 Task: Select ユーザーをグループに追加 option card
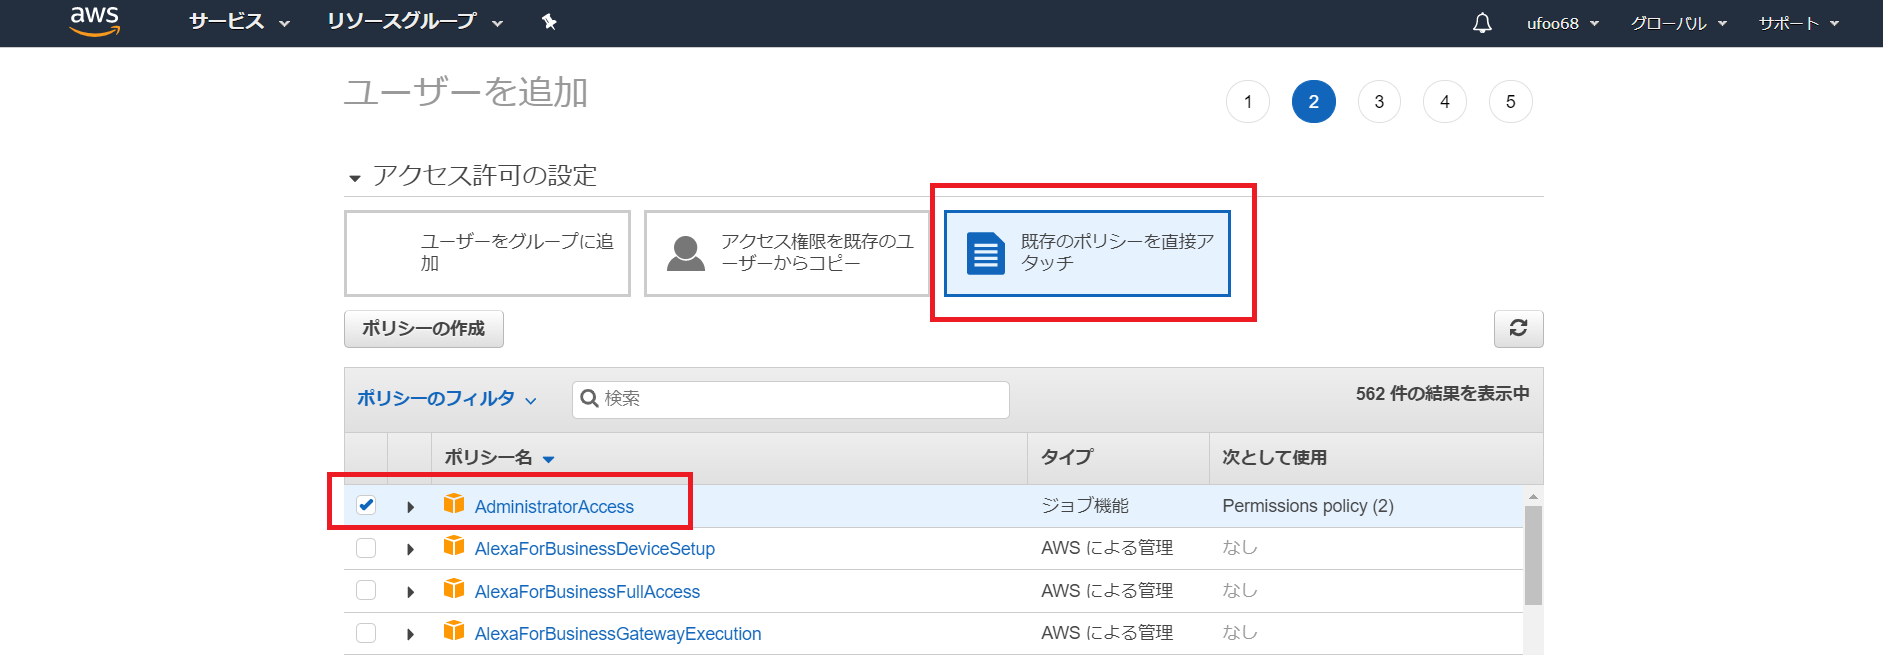(x=487, y=253)
